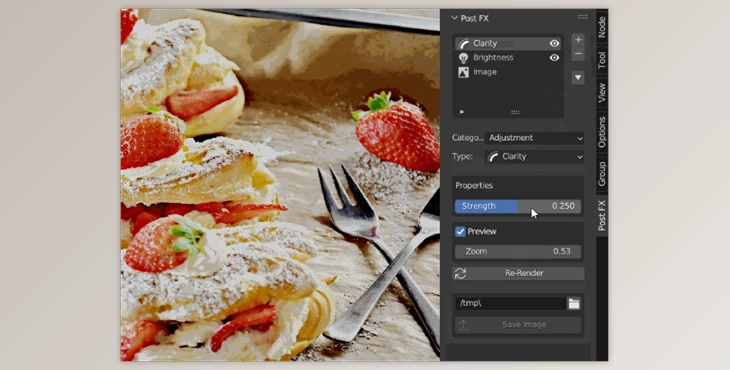Hide the Clarity effect with eye icon

(554, 44)
